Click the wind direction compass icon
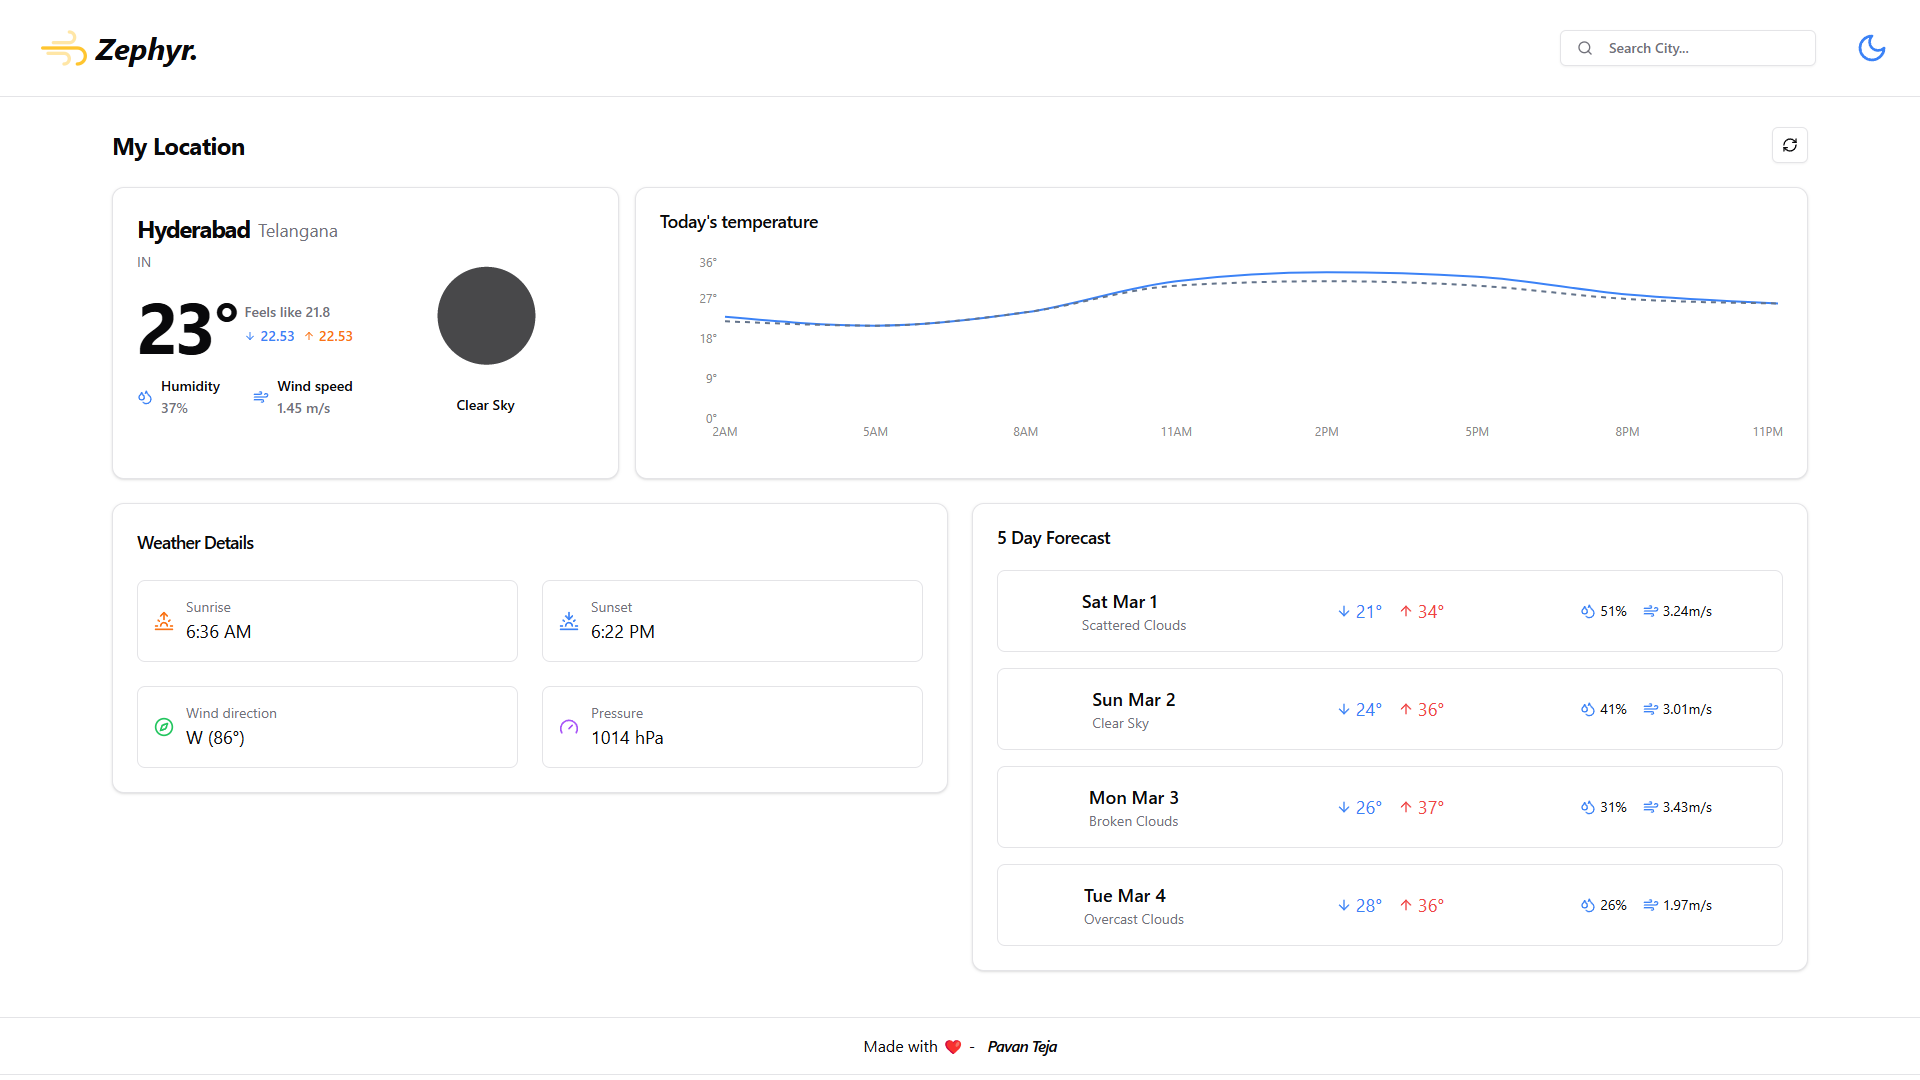The height and width of the screenshot is (1080, 1920). click(164, 727)
